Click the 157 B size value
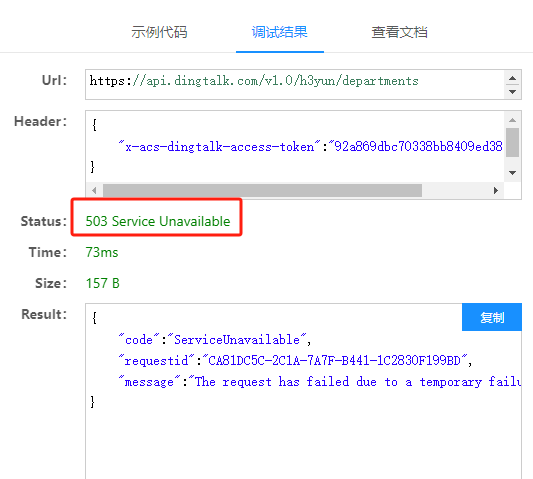The height and width of the screenshot is (479, 533). click(102, 284)
